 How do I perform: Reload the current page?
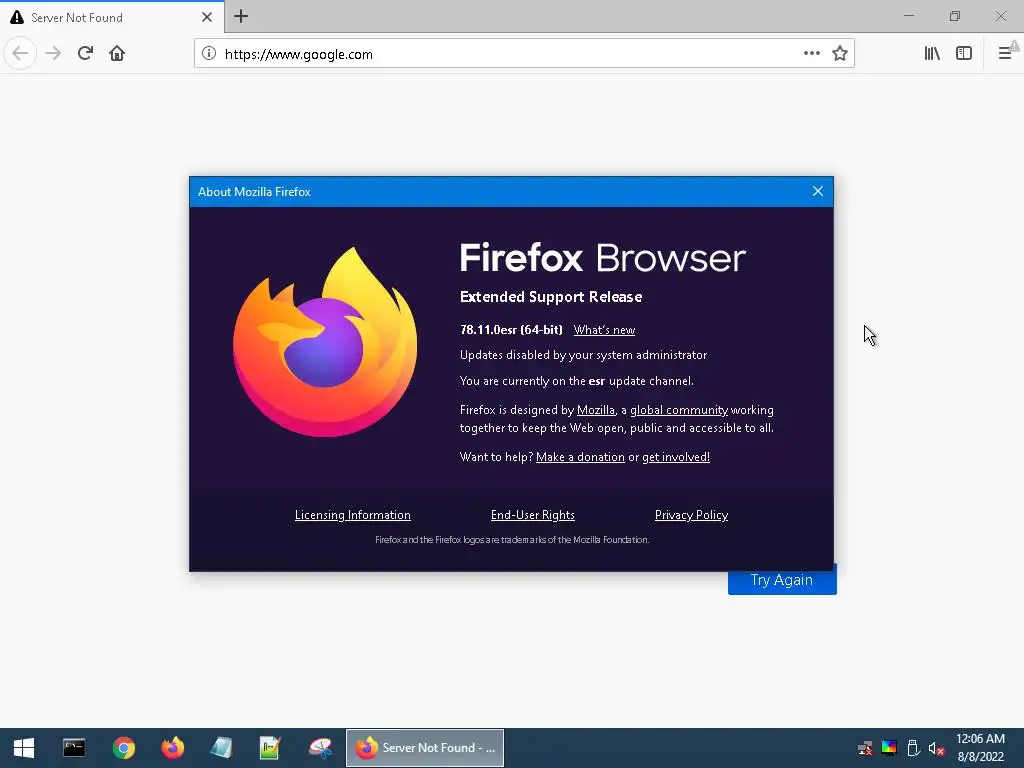[85, 54]
